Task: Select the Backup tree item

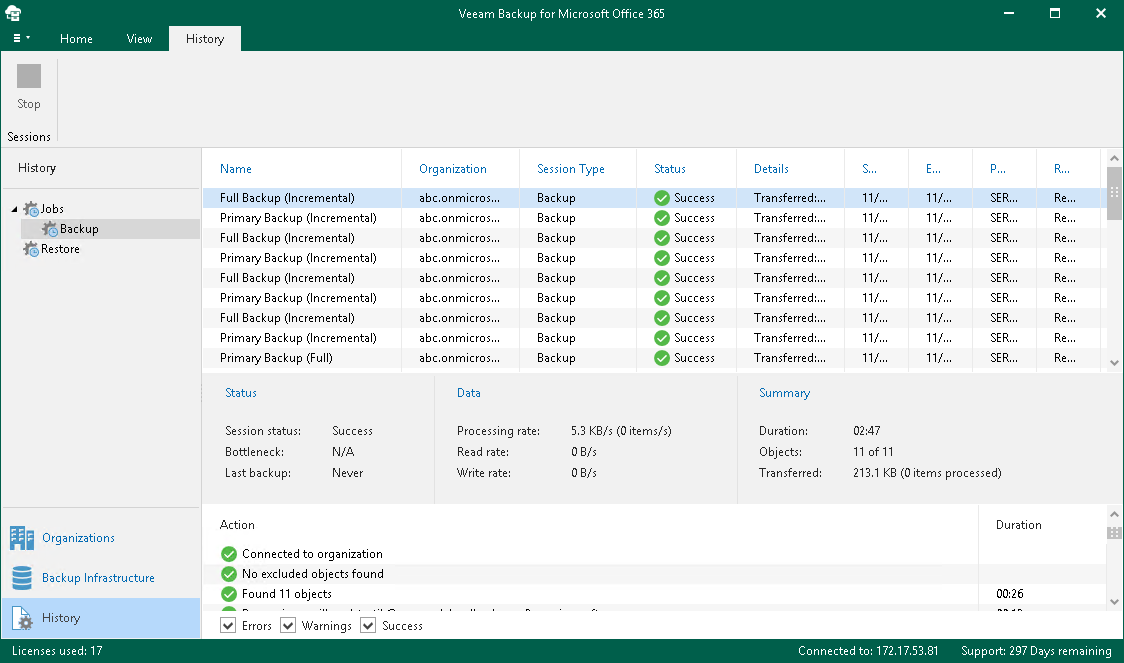Action: click(x=79, y=229)
